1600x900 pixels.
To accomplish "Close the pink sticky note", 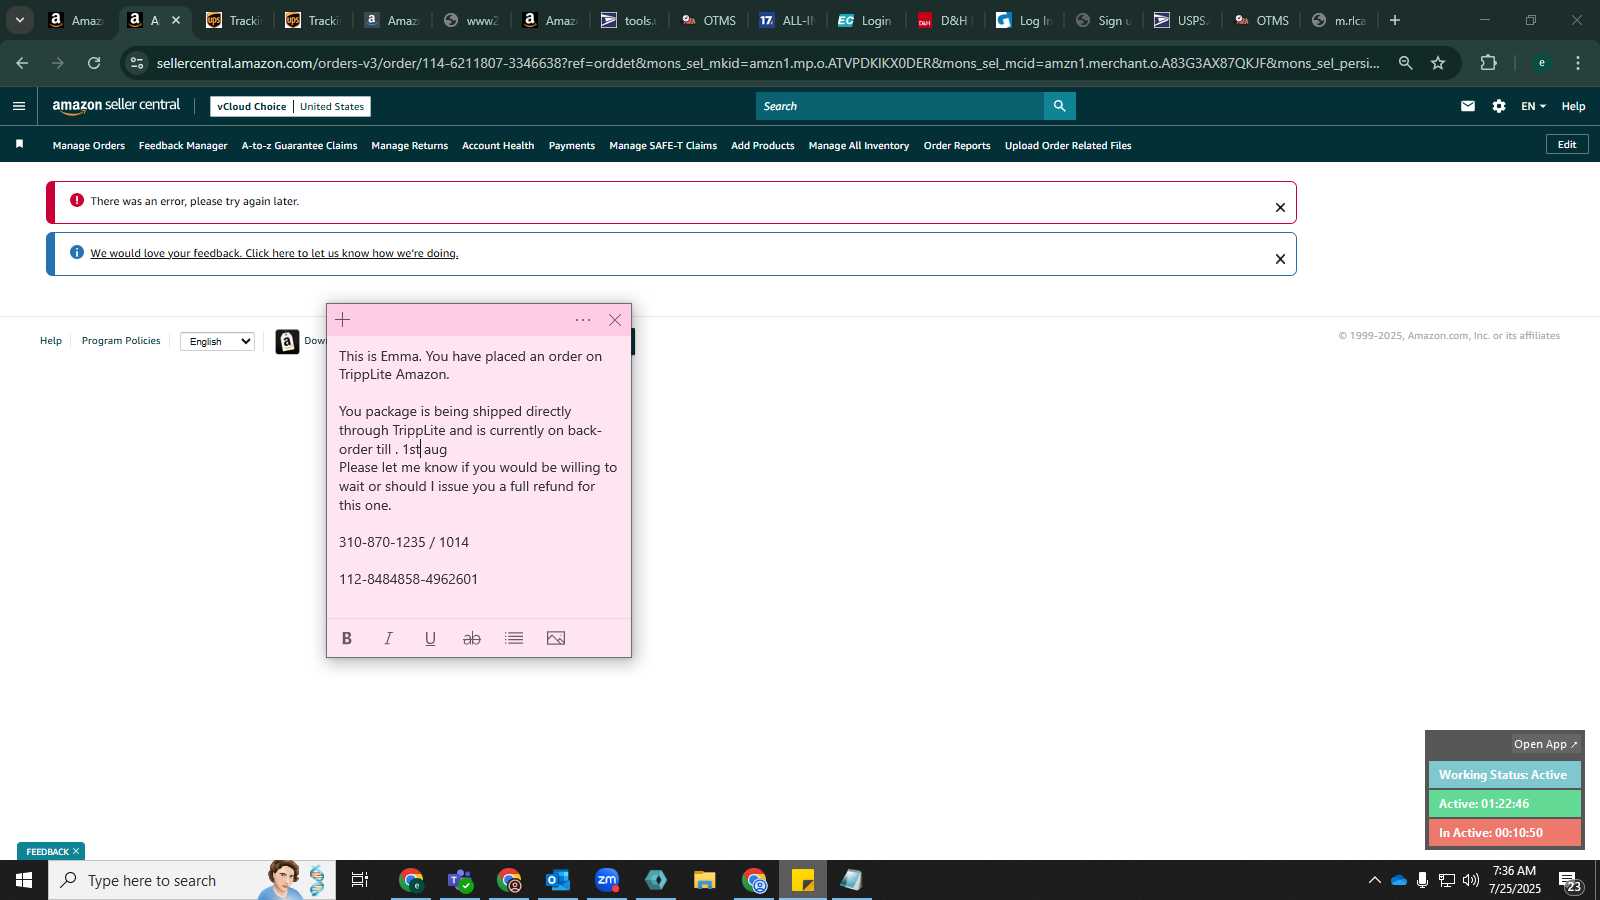I will (x=615, y=320).
